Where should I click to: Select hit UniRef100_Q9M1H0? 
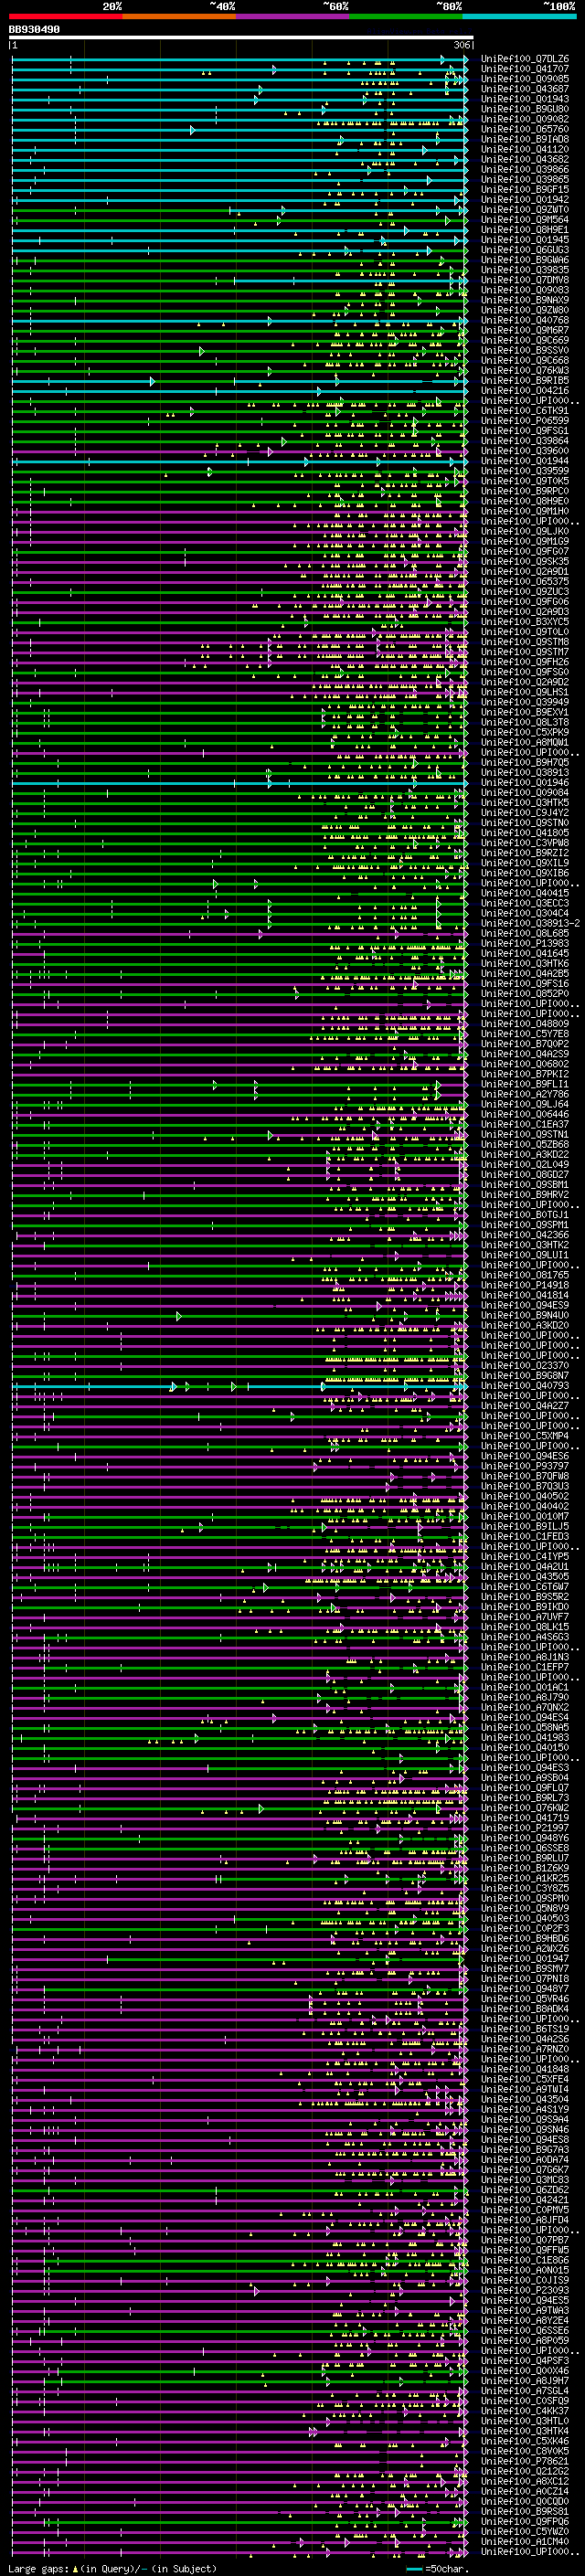(525, 511)
